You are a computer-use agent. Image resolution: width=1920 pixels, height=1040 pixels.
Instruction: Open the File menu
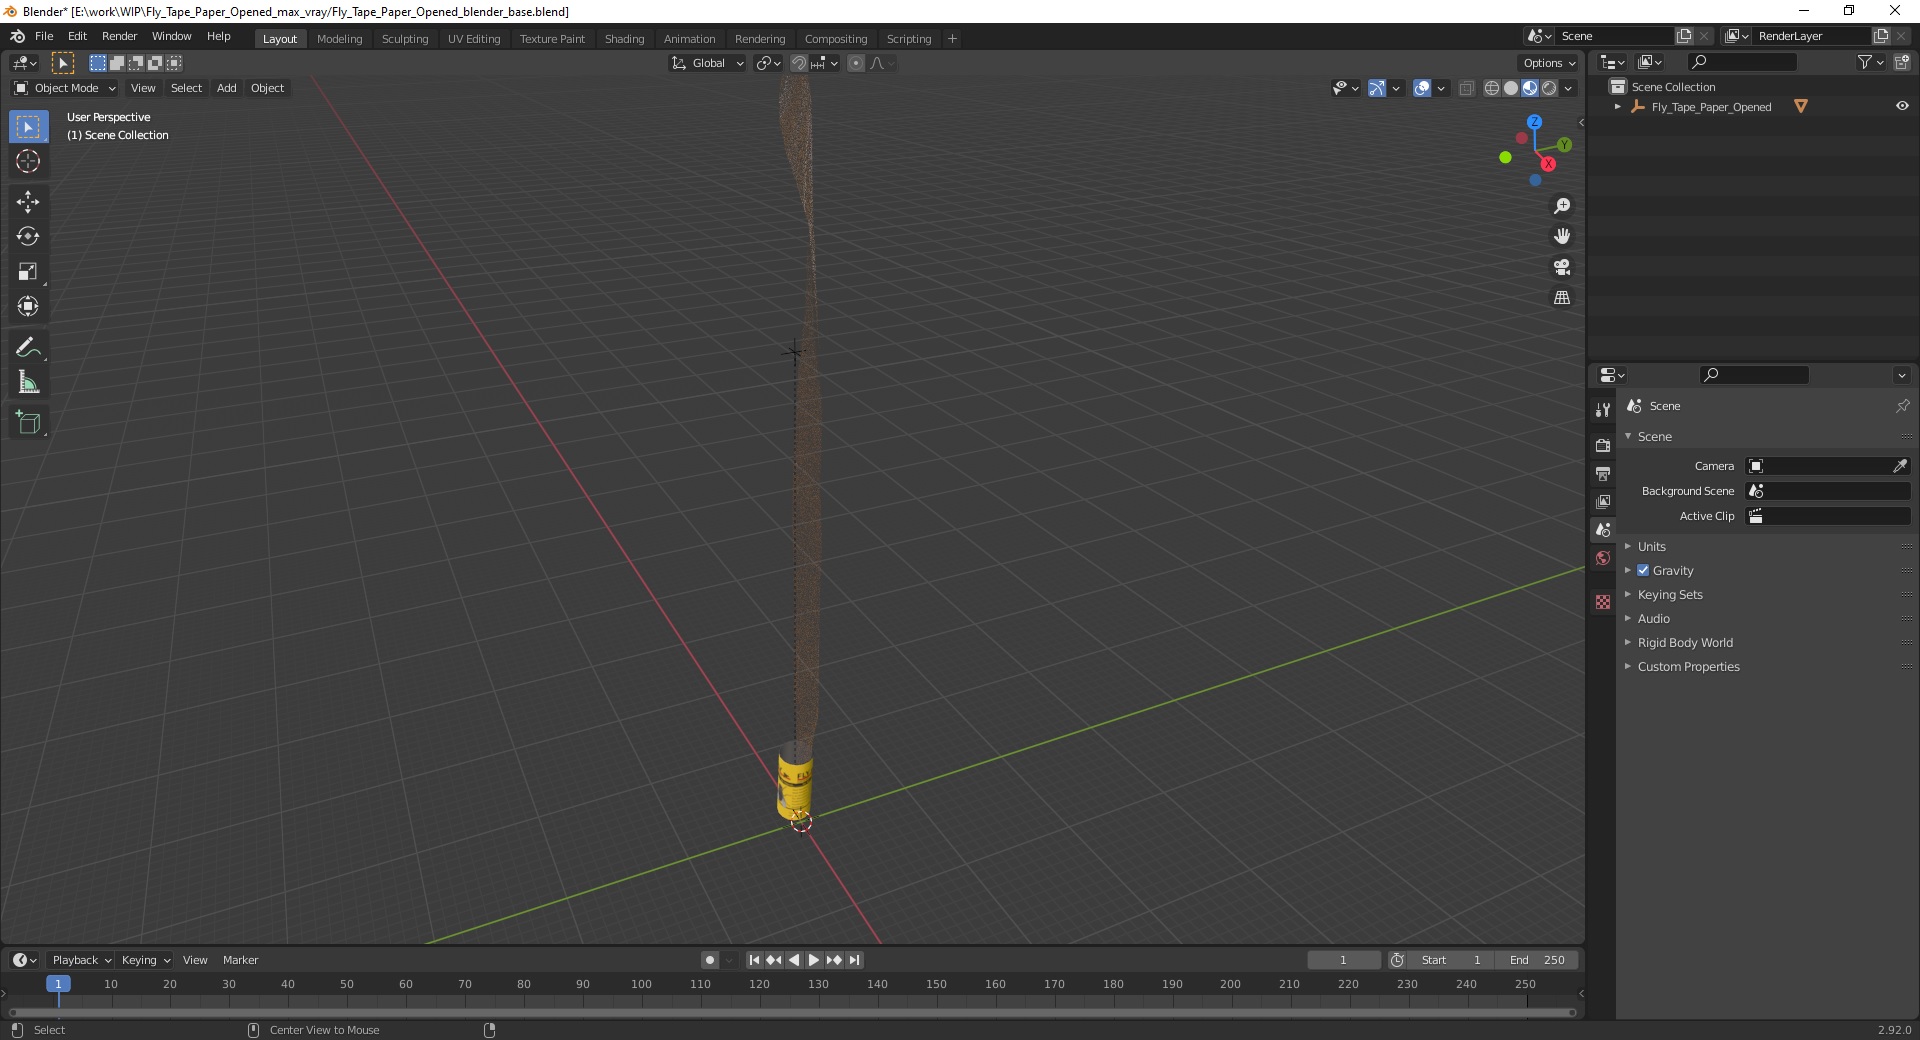(44, 36)
